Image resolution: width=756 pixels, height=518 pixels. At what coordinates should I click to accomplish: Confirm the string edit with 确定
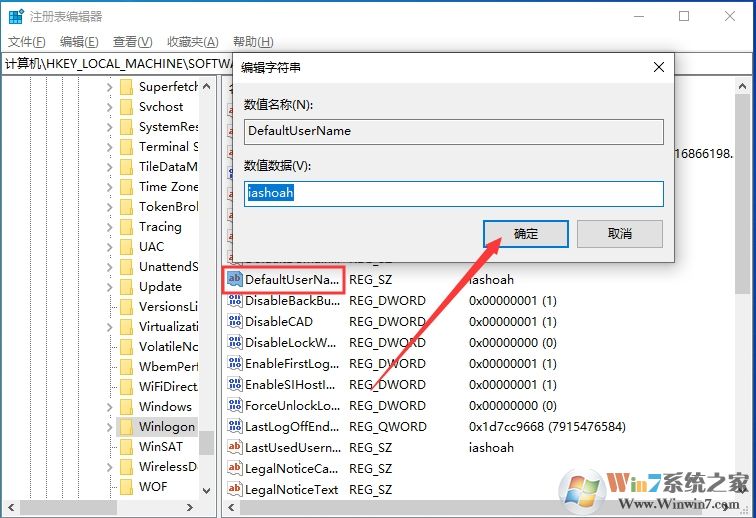526,234
